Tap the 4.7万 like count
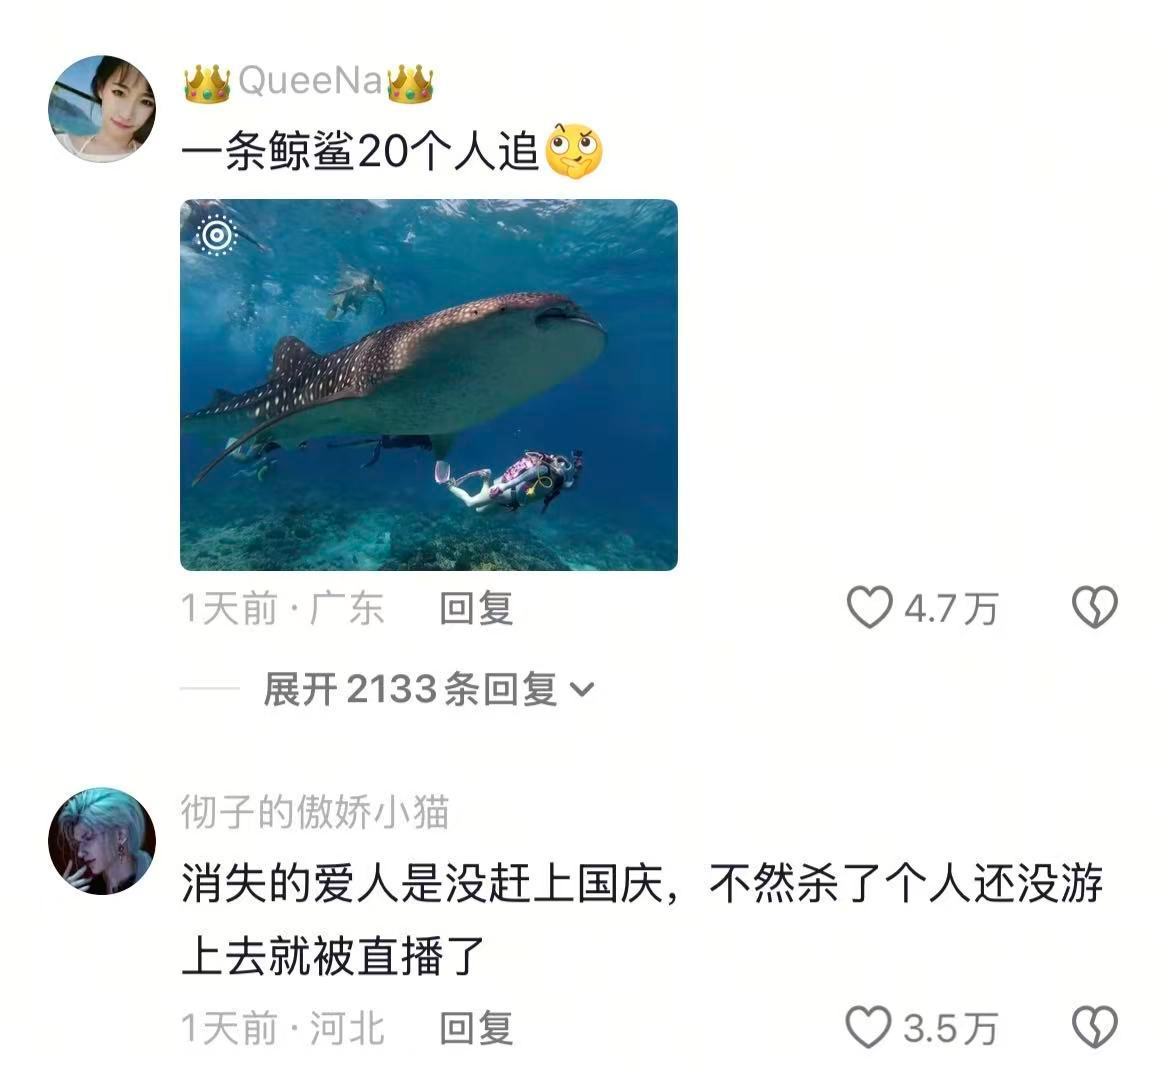 pos(951,609)
